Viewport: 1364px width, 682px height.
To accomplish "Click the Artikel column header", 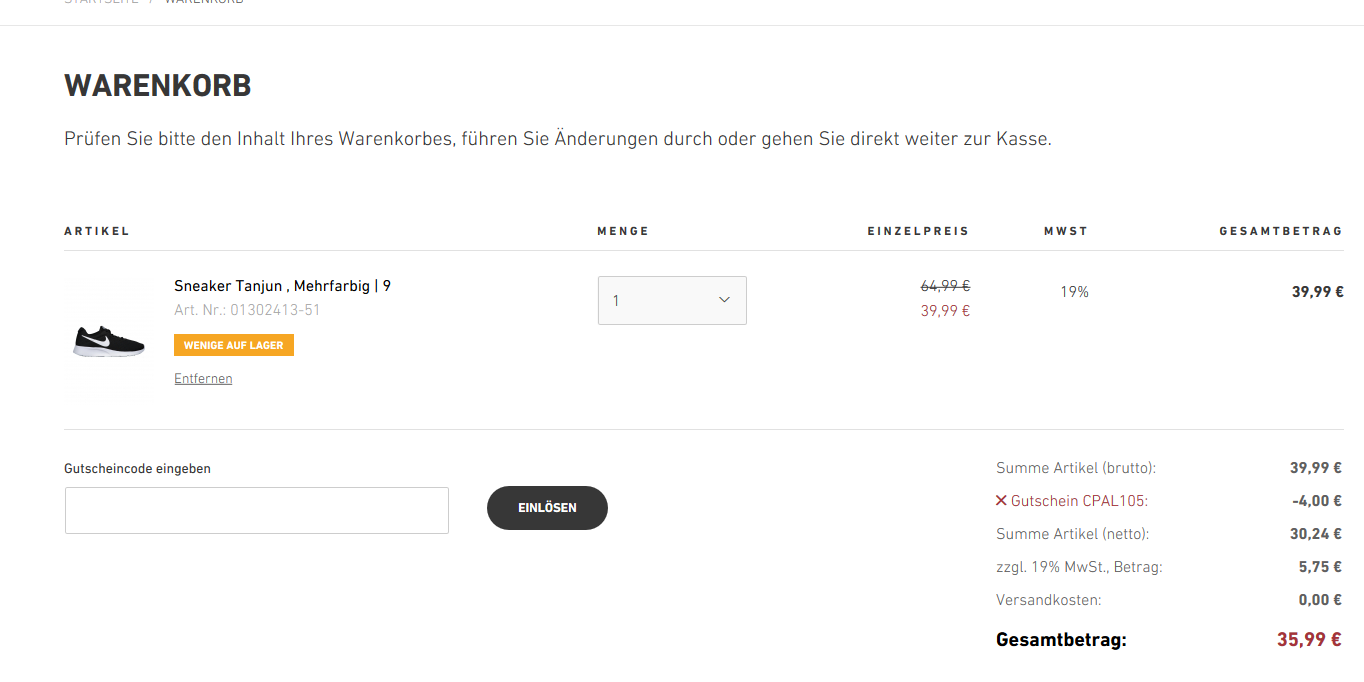I will (97, 231).
